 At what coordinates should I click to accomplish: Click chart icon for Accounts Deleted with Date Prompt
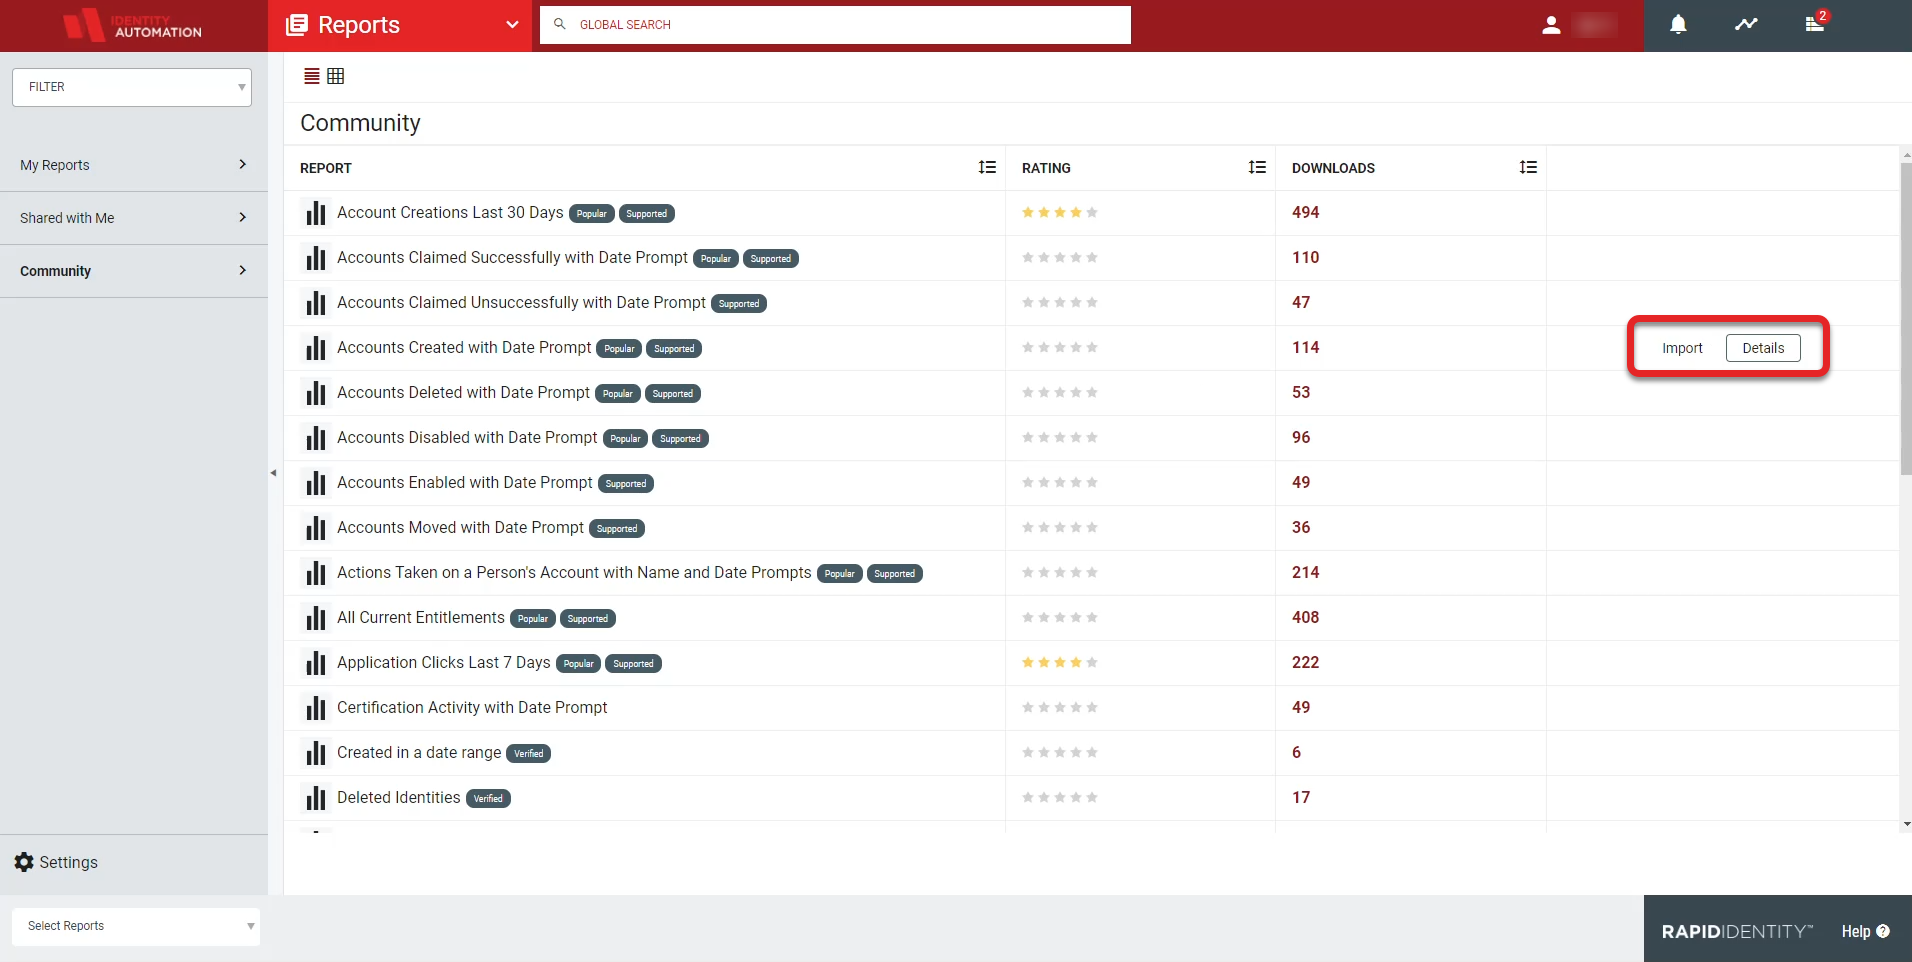[316, 393]
